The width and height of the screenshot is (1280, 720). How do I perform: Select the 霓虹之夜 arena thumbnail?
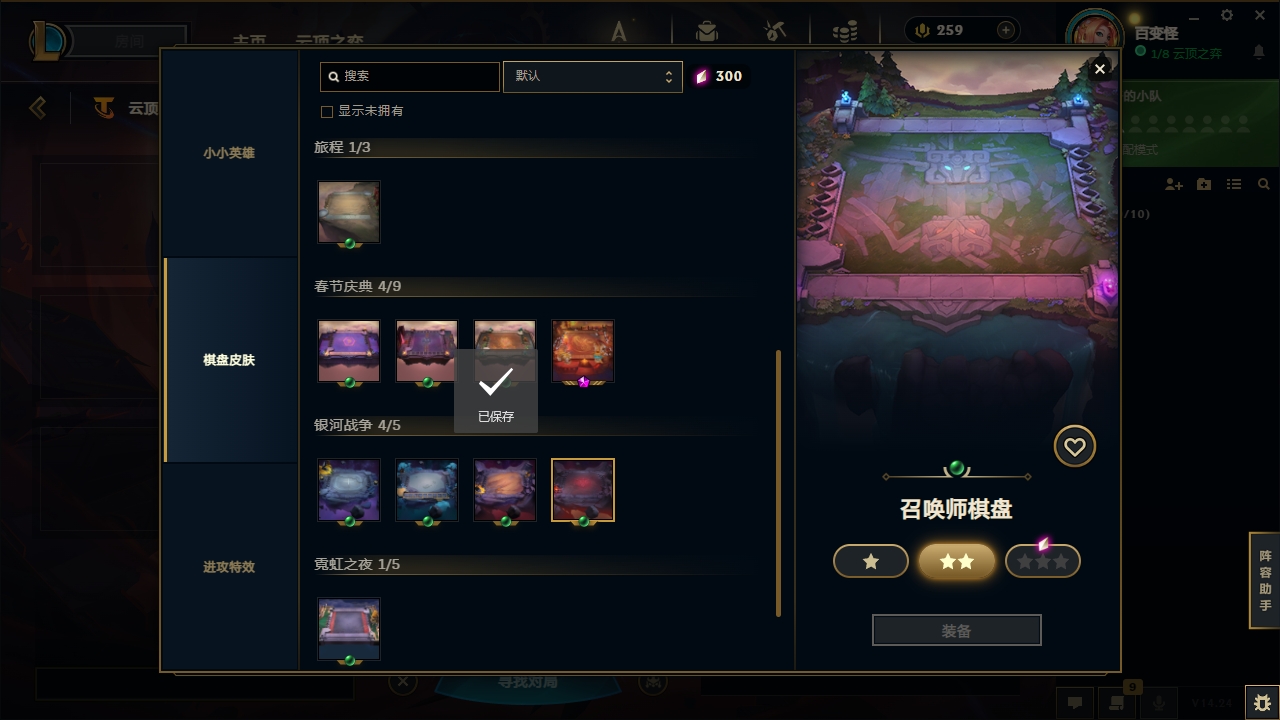coord(349,629)
